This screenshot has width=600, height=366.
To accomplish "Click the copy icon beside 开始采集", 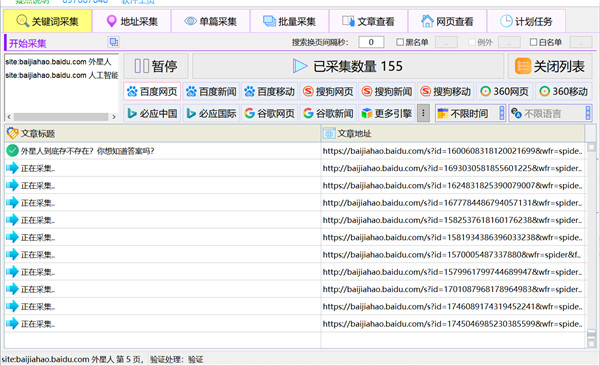I will click(114, 42).
